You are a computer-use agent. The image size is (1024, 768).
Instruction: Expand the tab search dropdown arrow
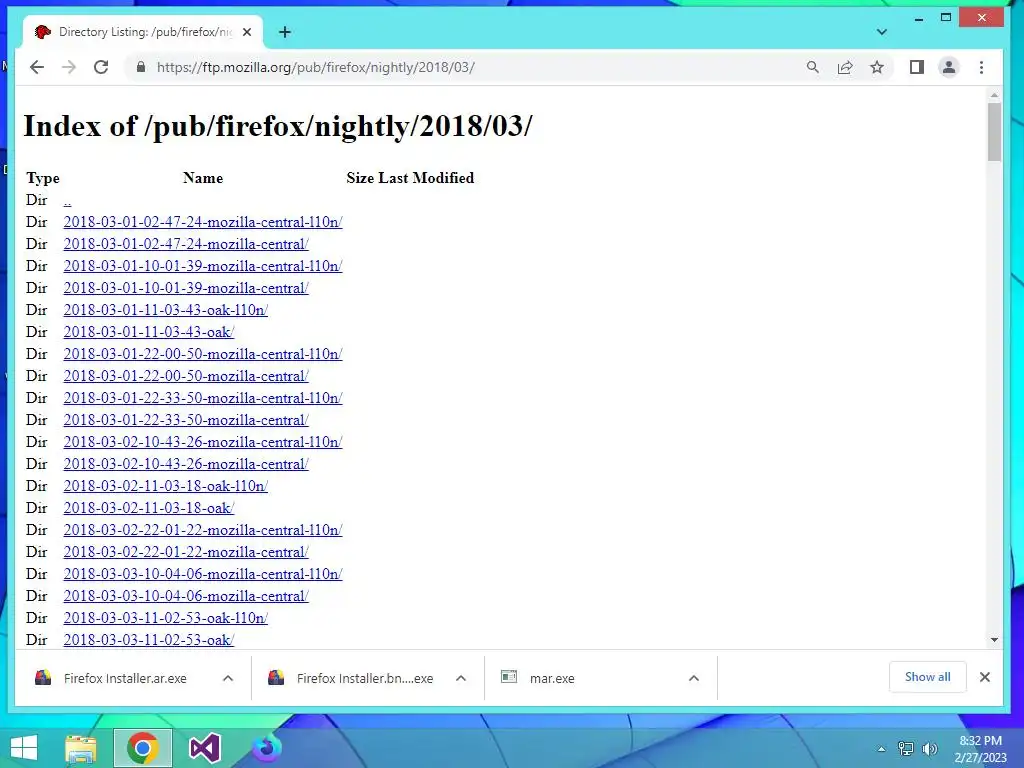click(882, 32)
